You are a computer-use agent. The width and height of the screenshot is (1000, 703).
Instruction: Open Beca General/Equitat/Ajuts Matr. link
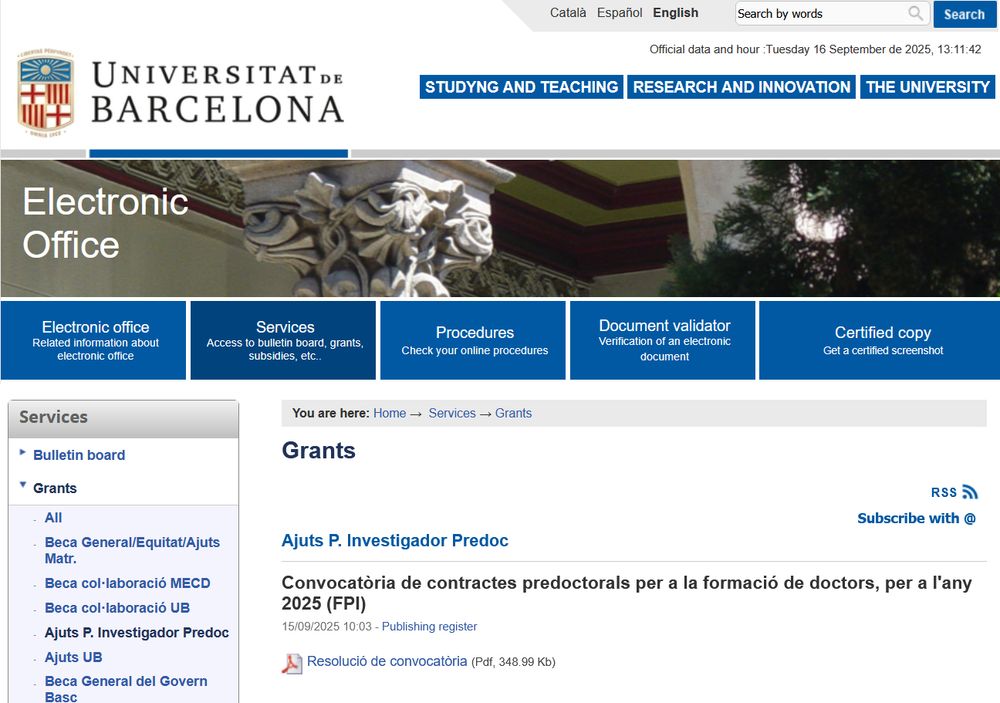[132, 550]
